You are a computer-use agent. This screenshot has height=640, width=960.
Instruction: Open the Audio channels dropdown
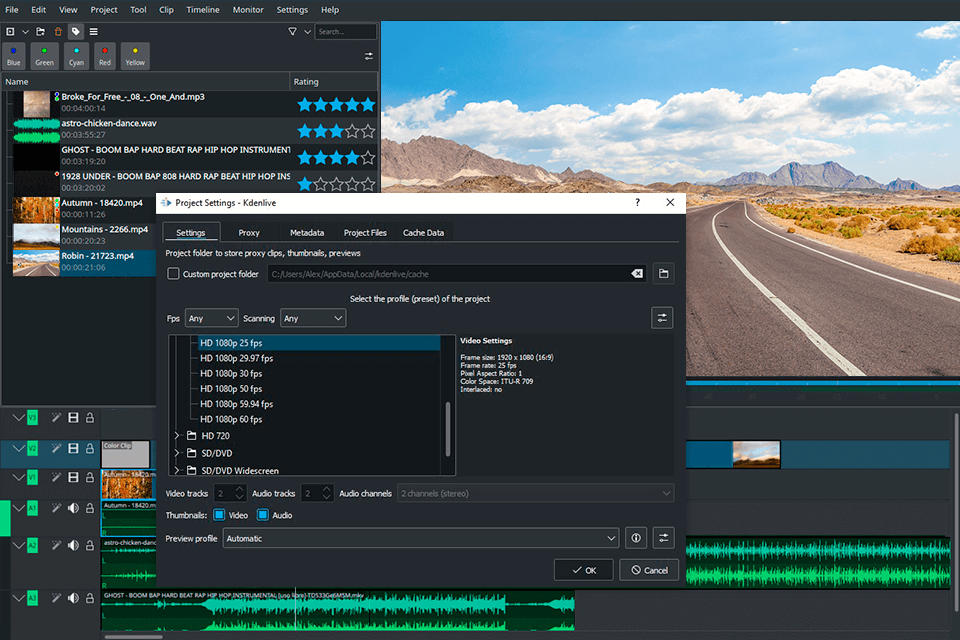(x=536, y=494)
